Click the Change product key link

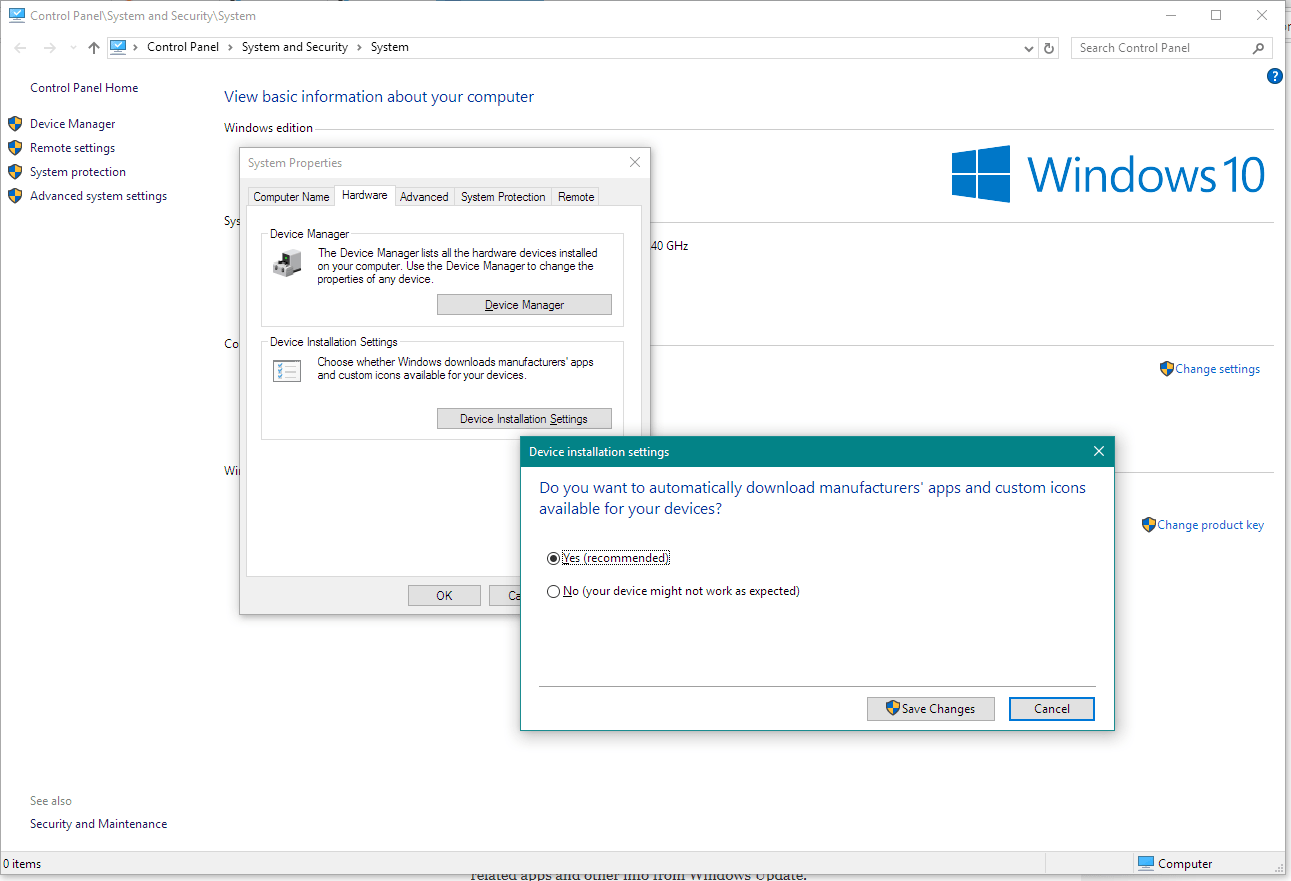pyautogui.click(x=1210, y=525)
